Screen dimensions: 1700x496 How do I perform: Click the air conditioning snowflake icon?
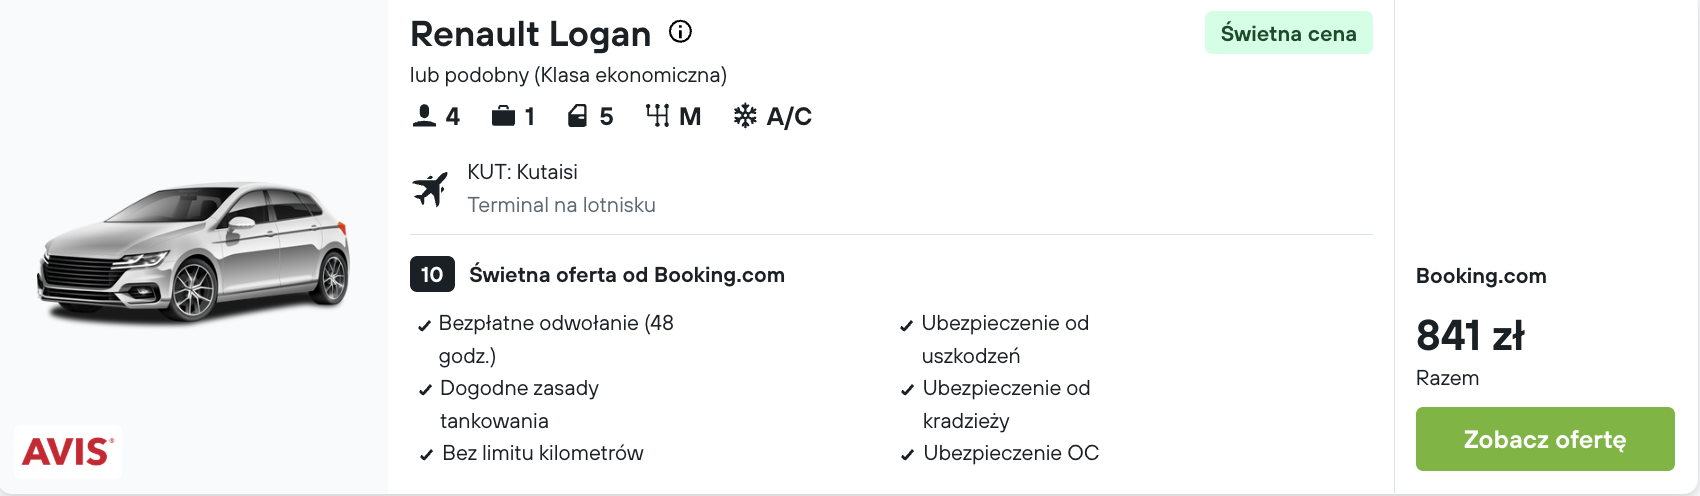coord(745,116)
